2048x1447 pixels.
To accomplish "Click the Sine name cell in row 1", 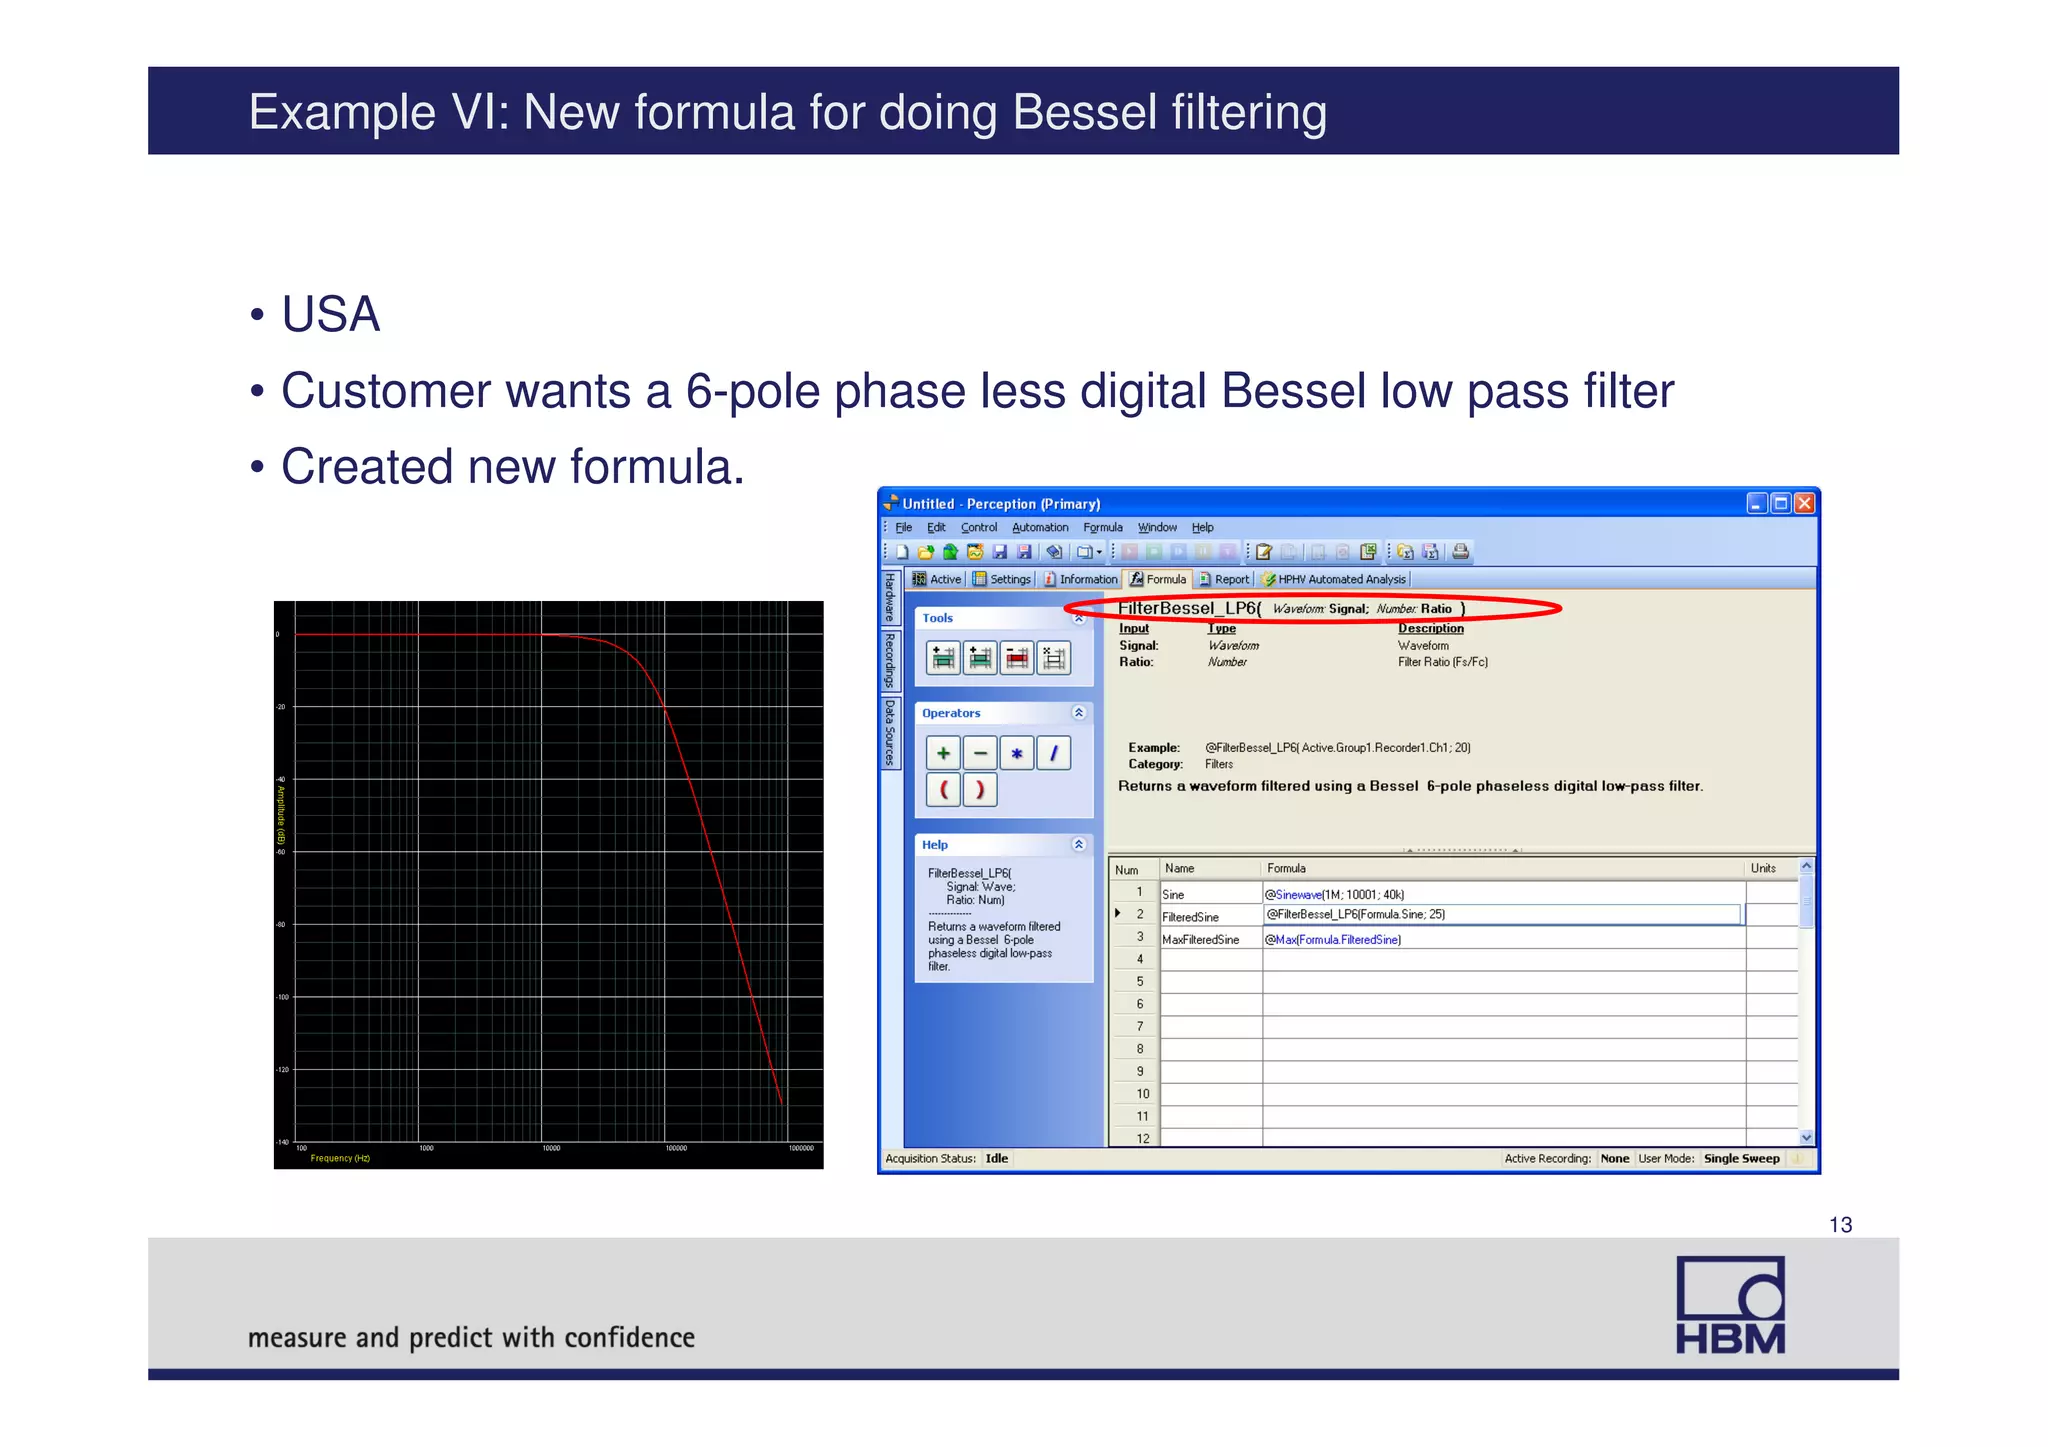I will pyautogui.click(x=1211, y=894).
